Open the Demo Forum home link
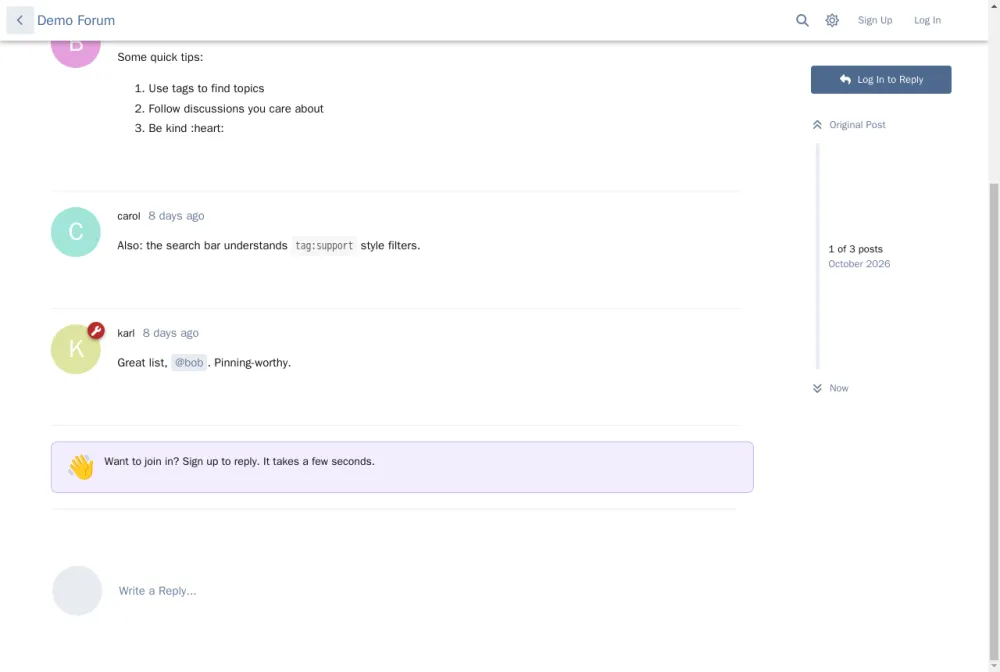 pos(76,20)
